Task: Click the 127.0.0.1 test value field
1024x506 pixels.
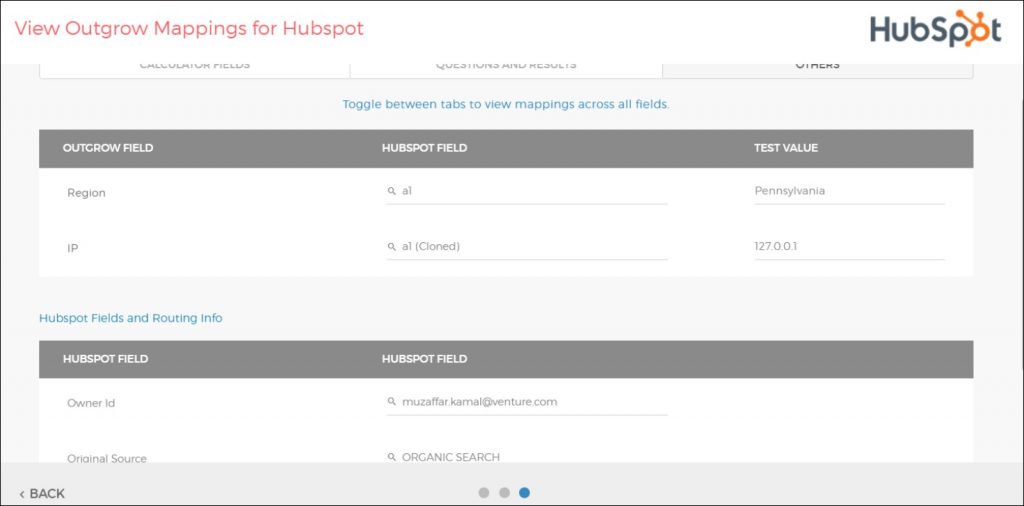Action: tap(848, 246)
